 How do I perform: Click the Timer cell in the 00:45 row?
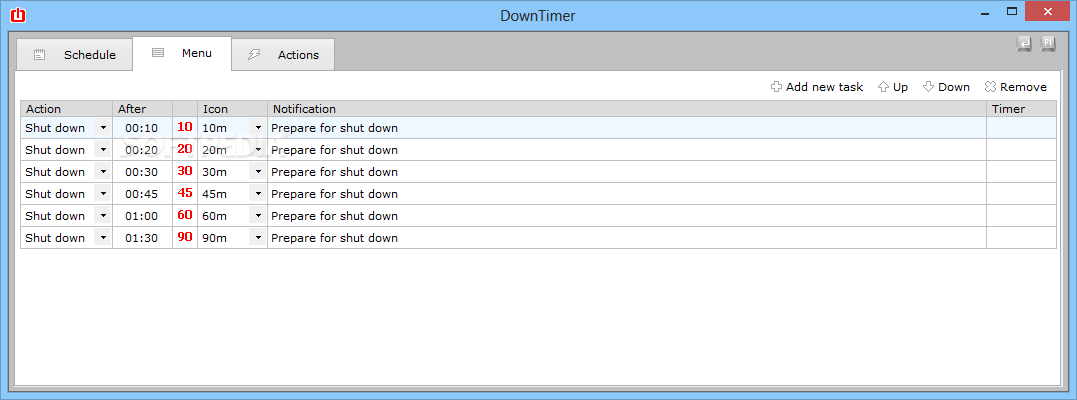[1021, 194]
